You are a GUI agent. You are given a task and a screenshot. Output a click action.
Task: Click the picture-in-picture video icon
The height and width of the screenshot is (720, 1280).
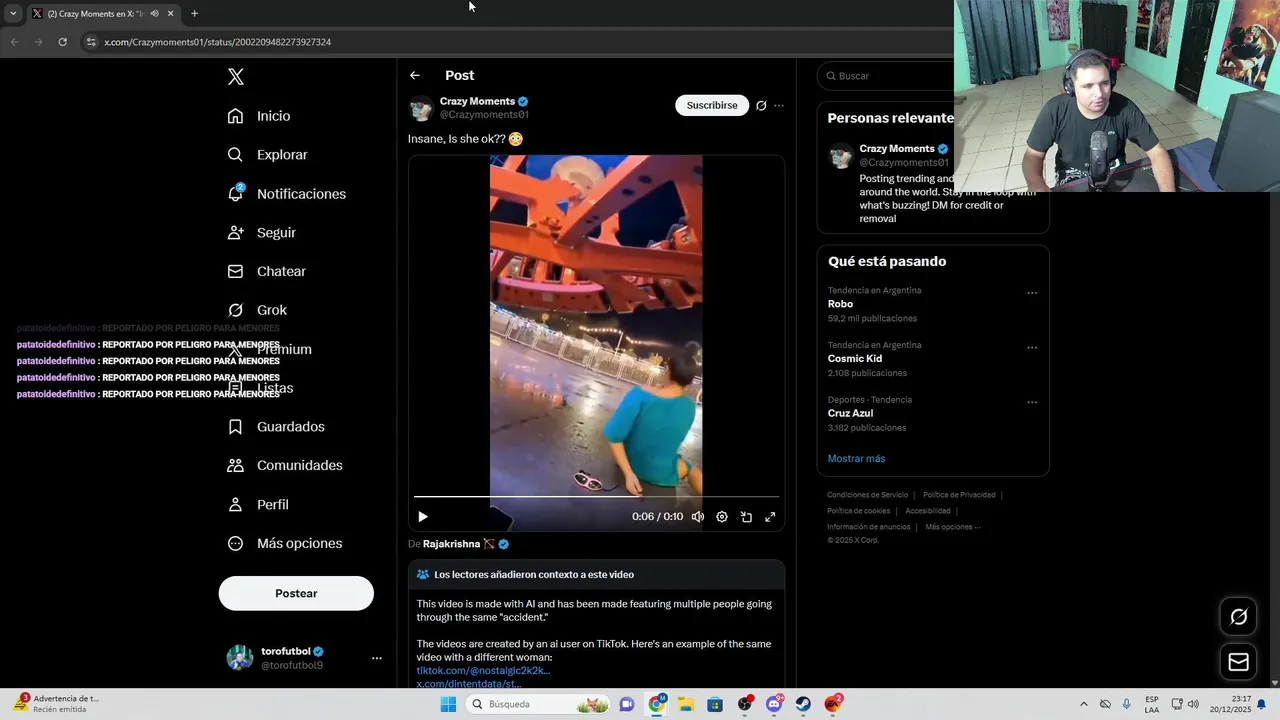click(x=746, y=517)
